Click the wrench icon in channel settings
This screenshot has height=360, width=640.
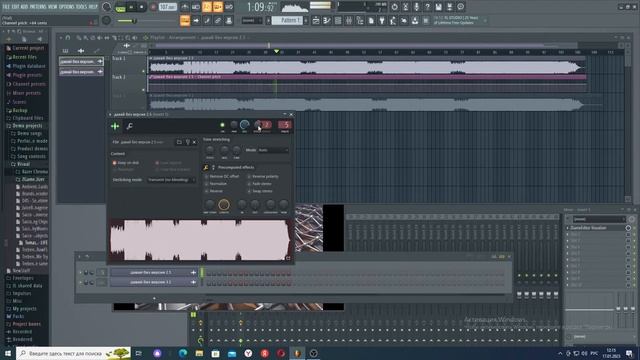pyautogui.click(x=129, y=126)
